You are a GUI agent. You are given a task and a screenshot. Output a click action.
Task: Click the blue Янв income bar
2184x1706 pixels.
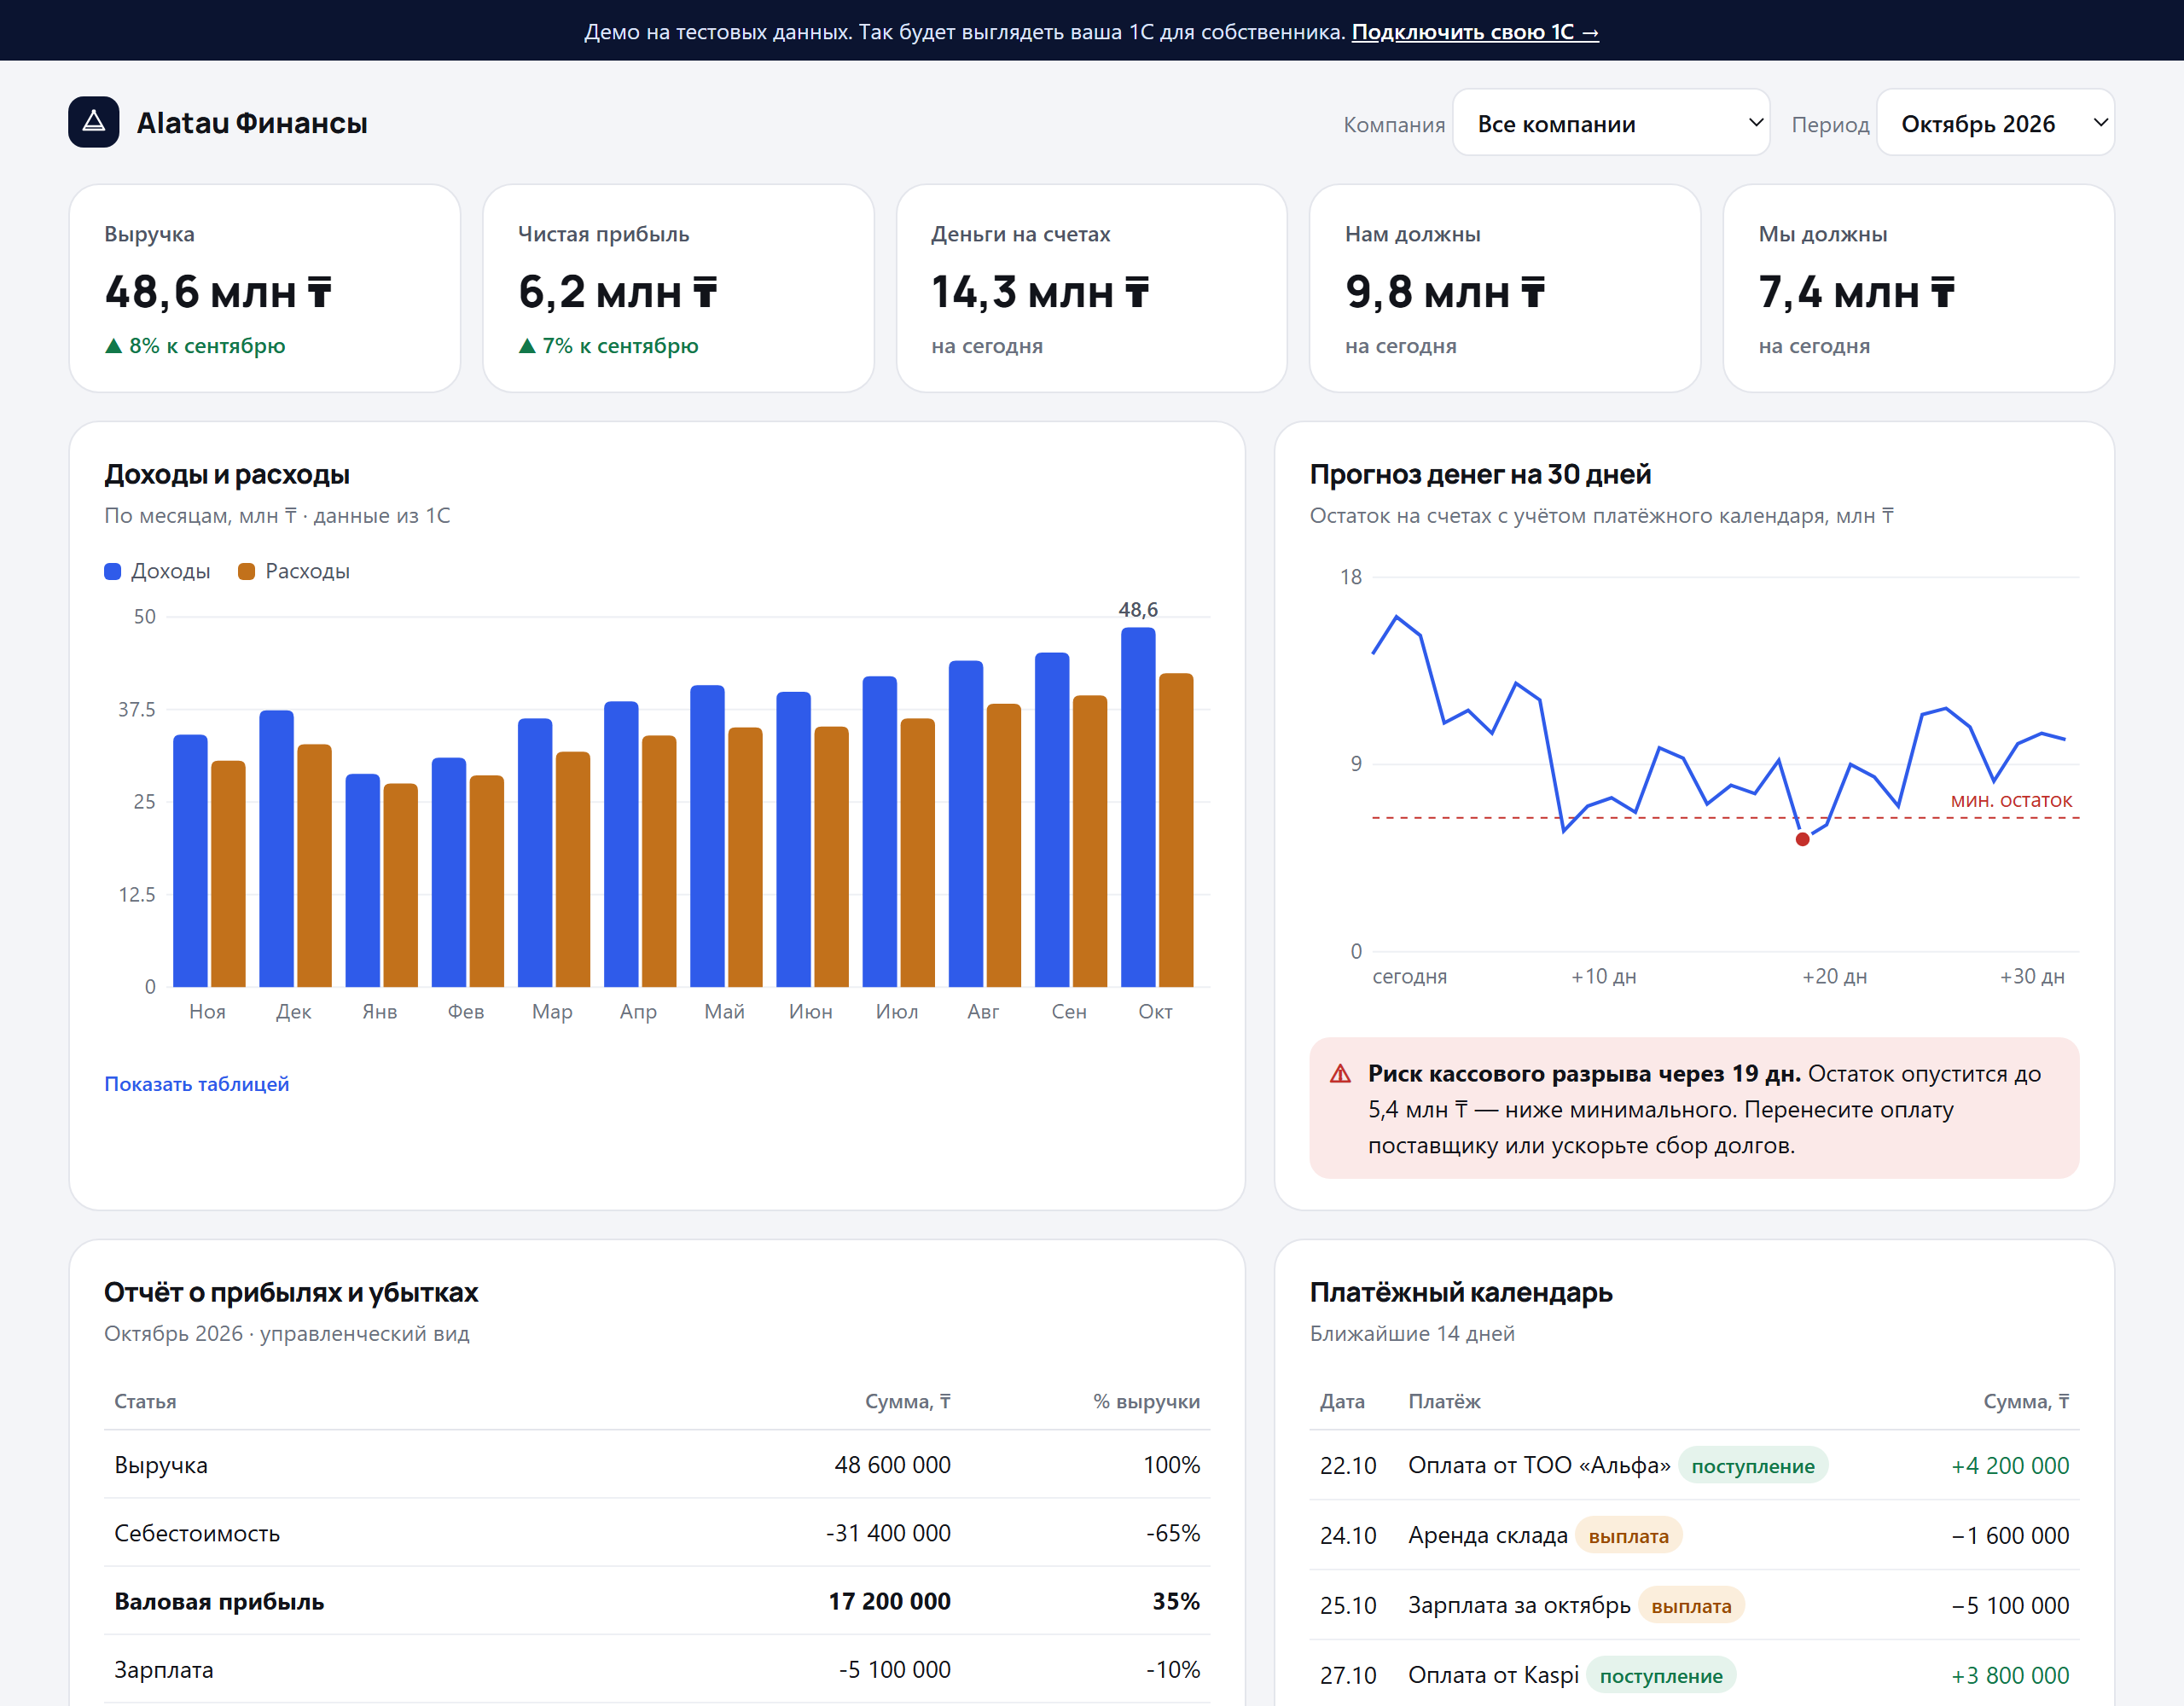362,880
